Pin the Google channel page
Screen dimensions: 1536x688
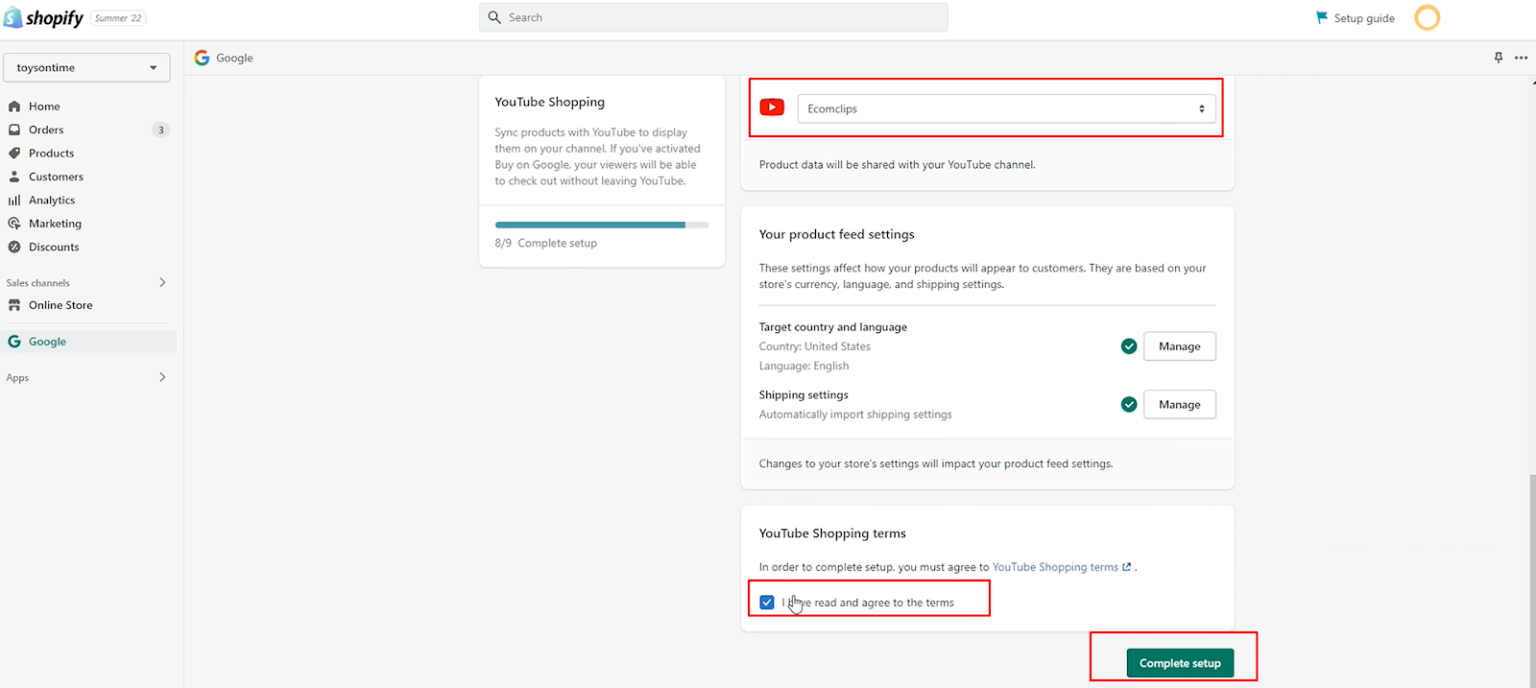1497,58
